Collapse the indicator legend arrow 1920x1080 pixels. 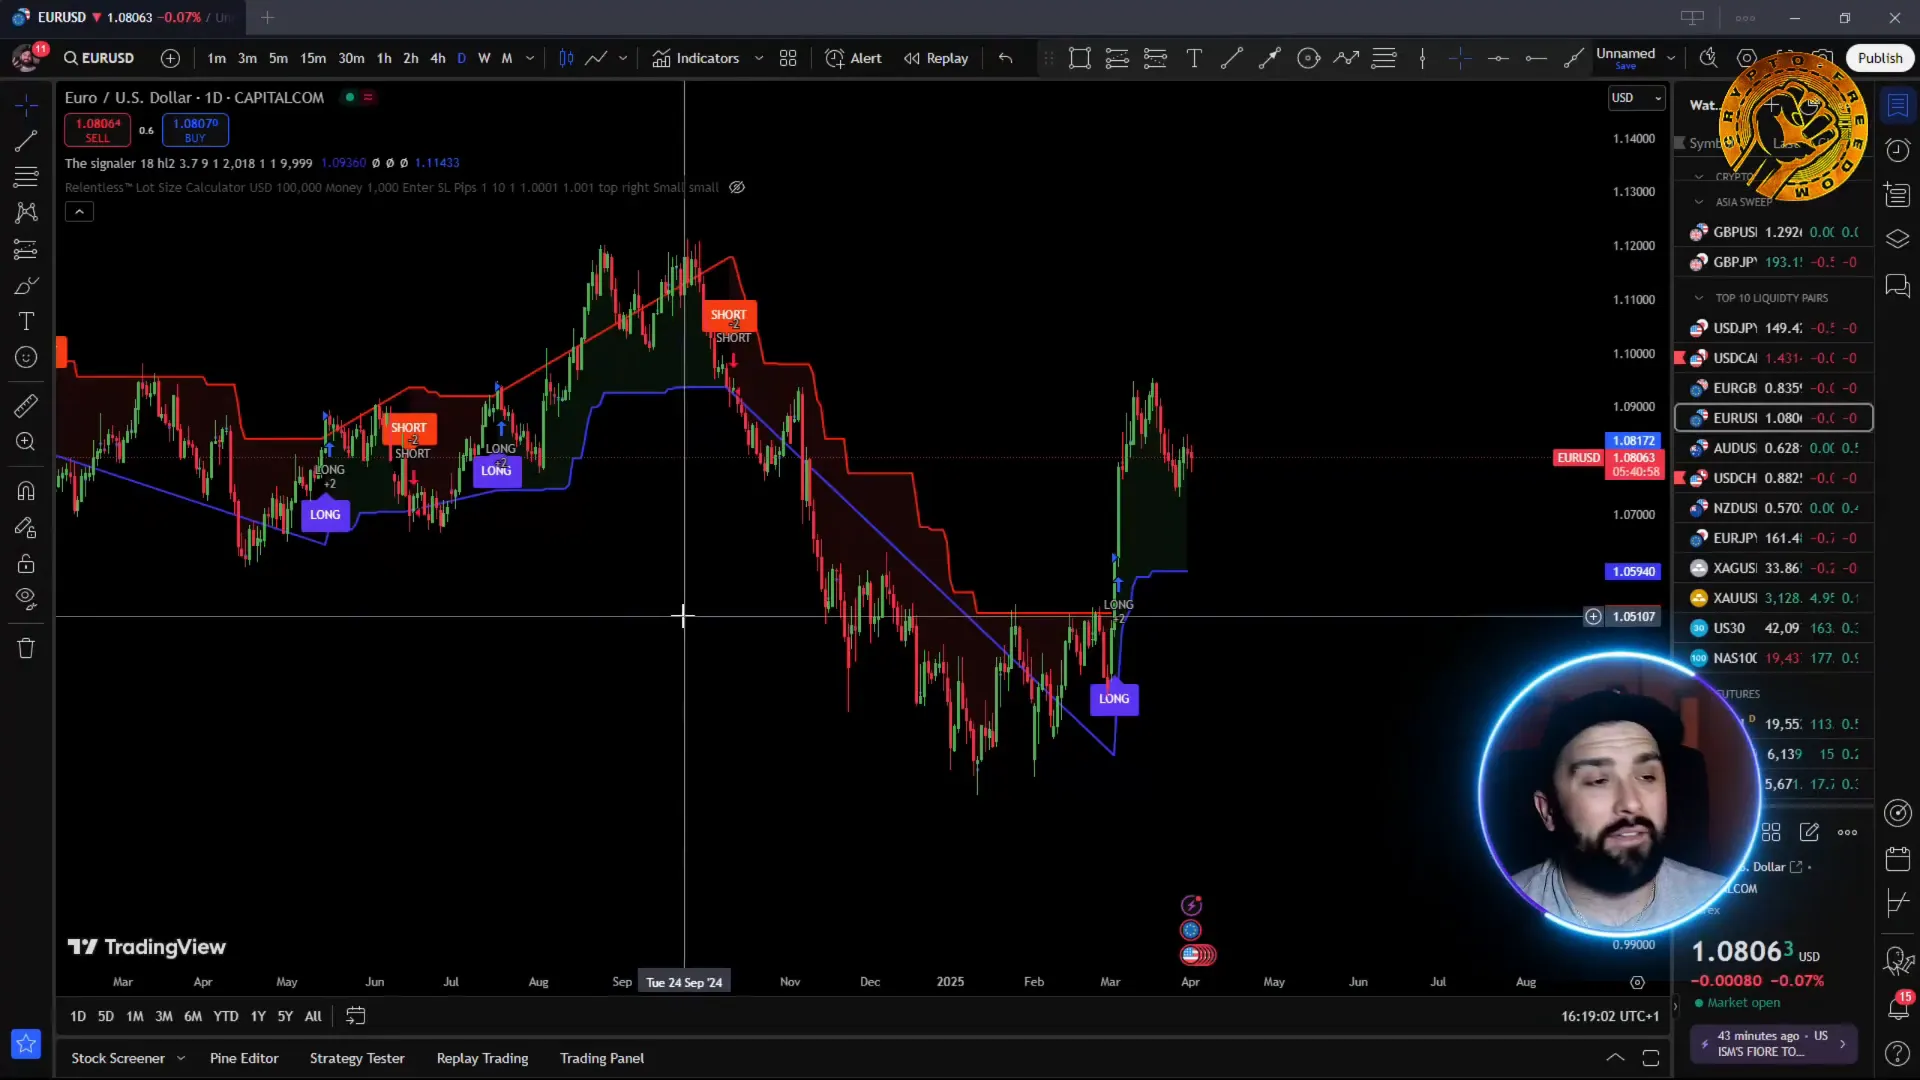pyautogui.click(x=79, y=212)
